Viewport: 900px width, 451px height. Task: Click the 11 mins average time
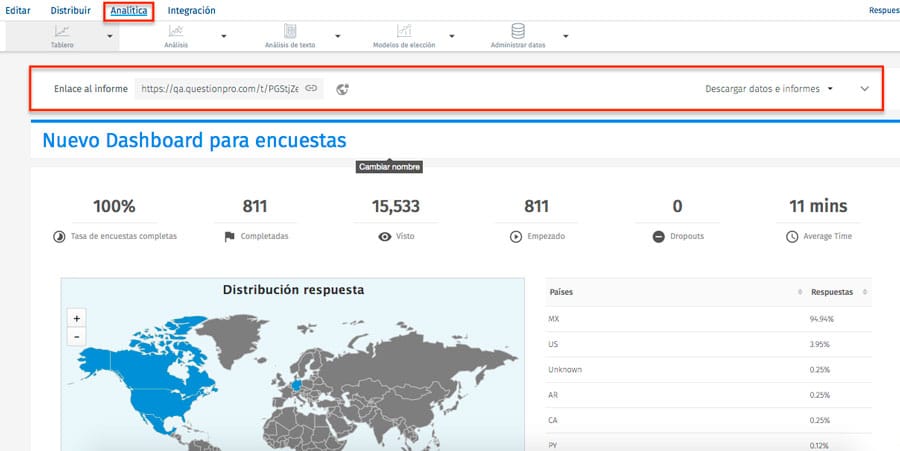point(818,206)
